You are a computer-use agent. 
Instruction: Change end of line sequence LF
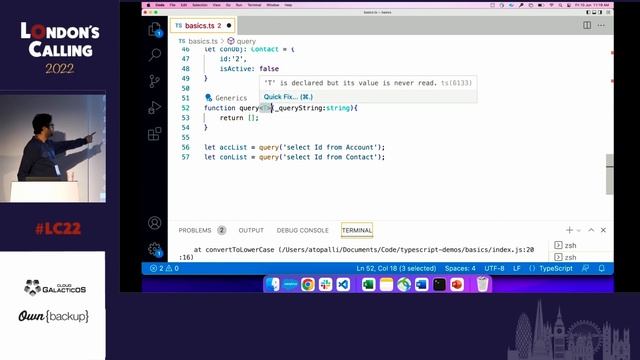point(517,268)
